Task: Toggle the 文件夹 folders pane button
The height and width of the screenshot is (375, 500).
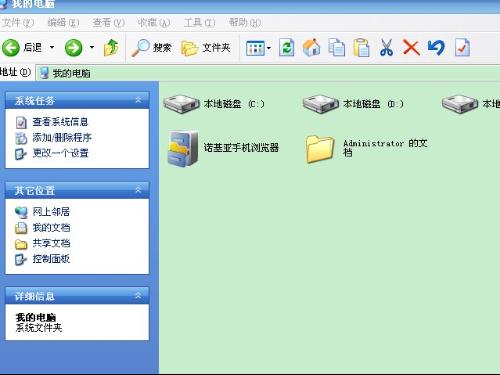Action: [x=206, y=48]
